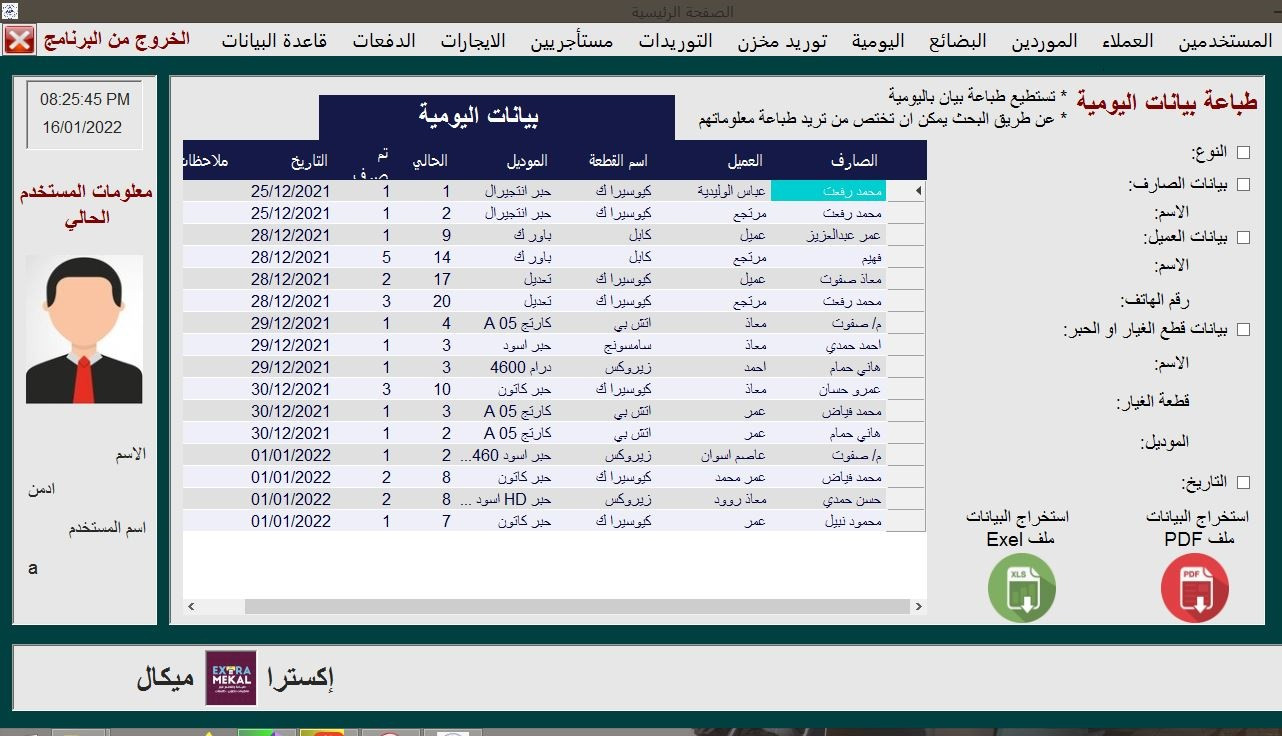
Task: Select the الدفعات menu item
Action: click(384, 41)
